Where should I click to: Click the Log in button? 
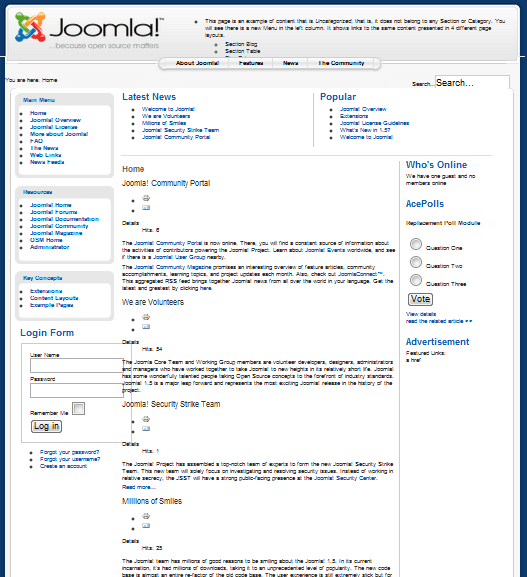pos(46,426)
